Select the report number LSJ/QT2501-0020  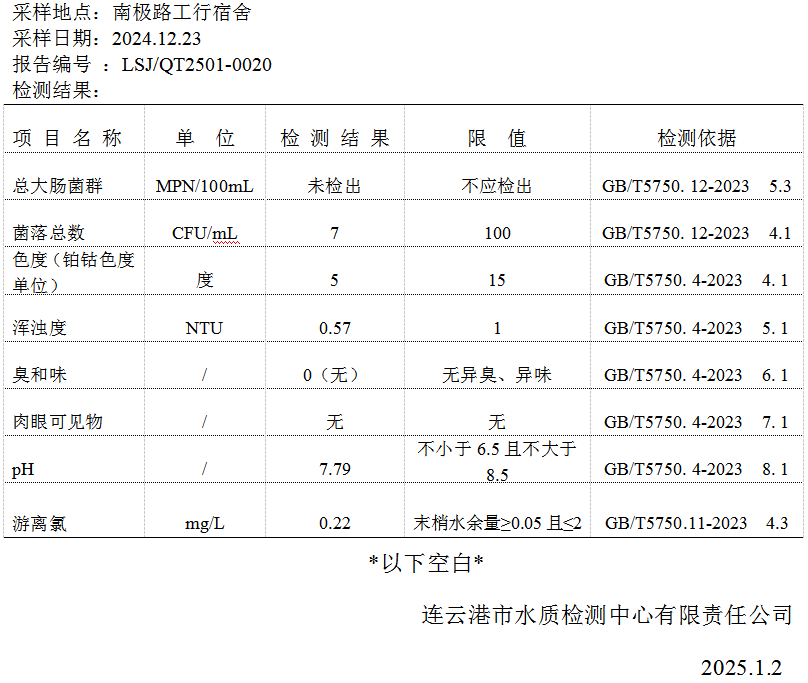tap(196, 65)
